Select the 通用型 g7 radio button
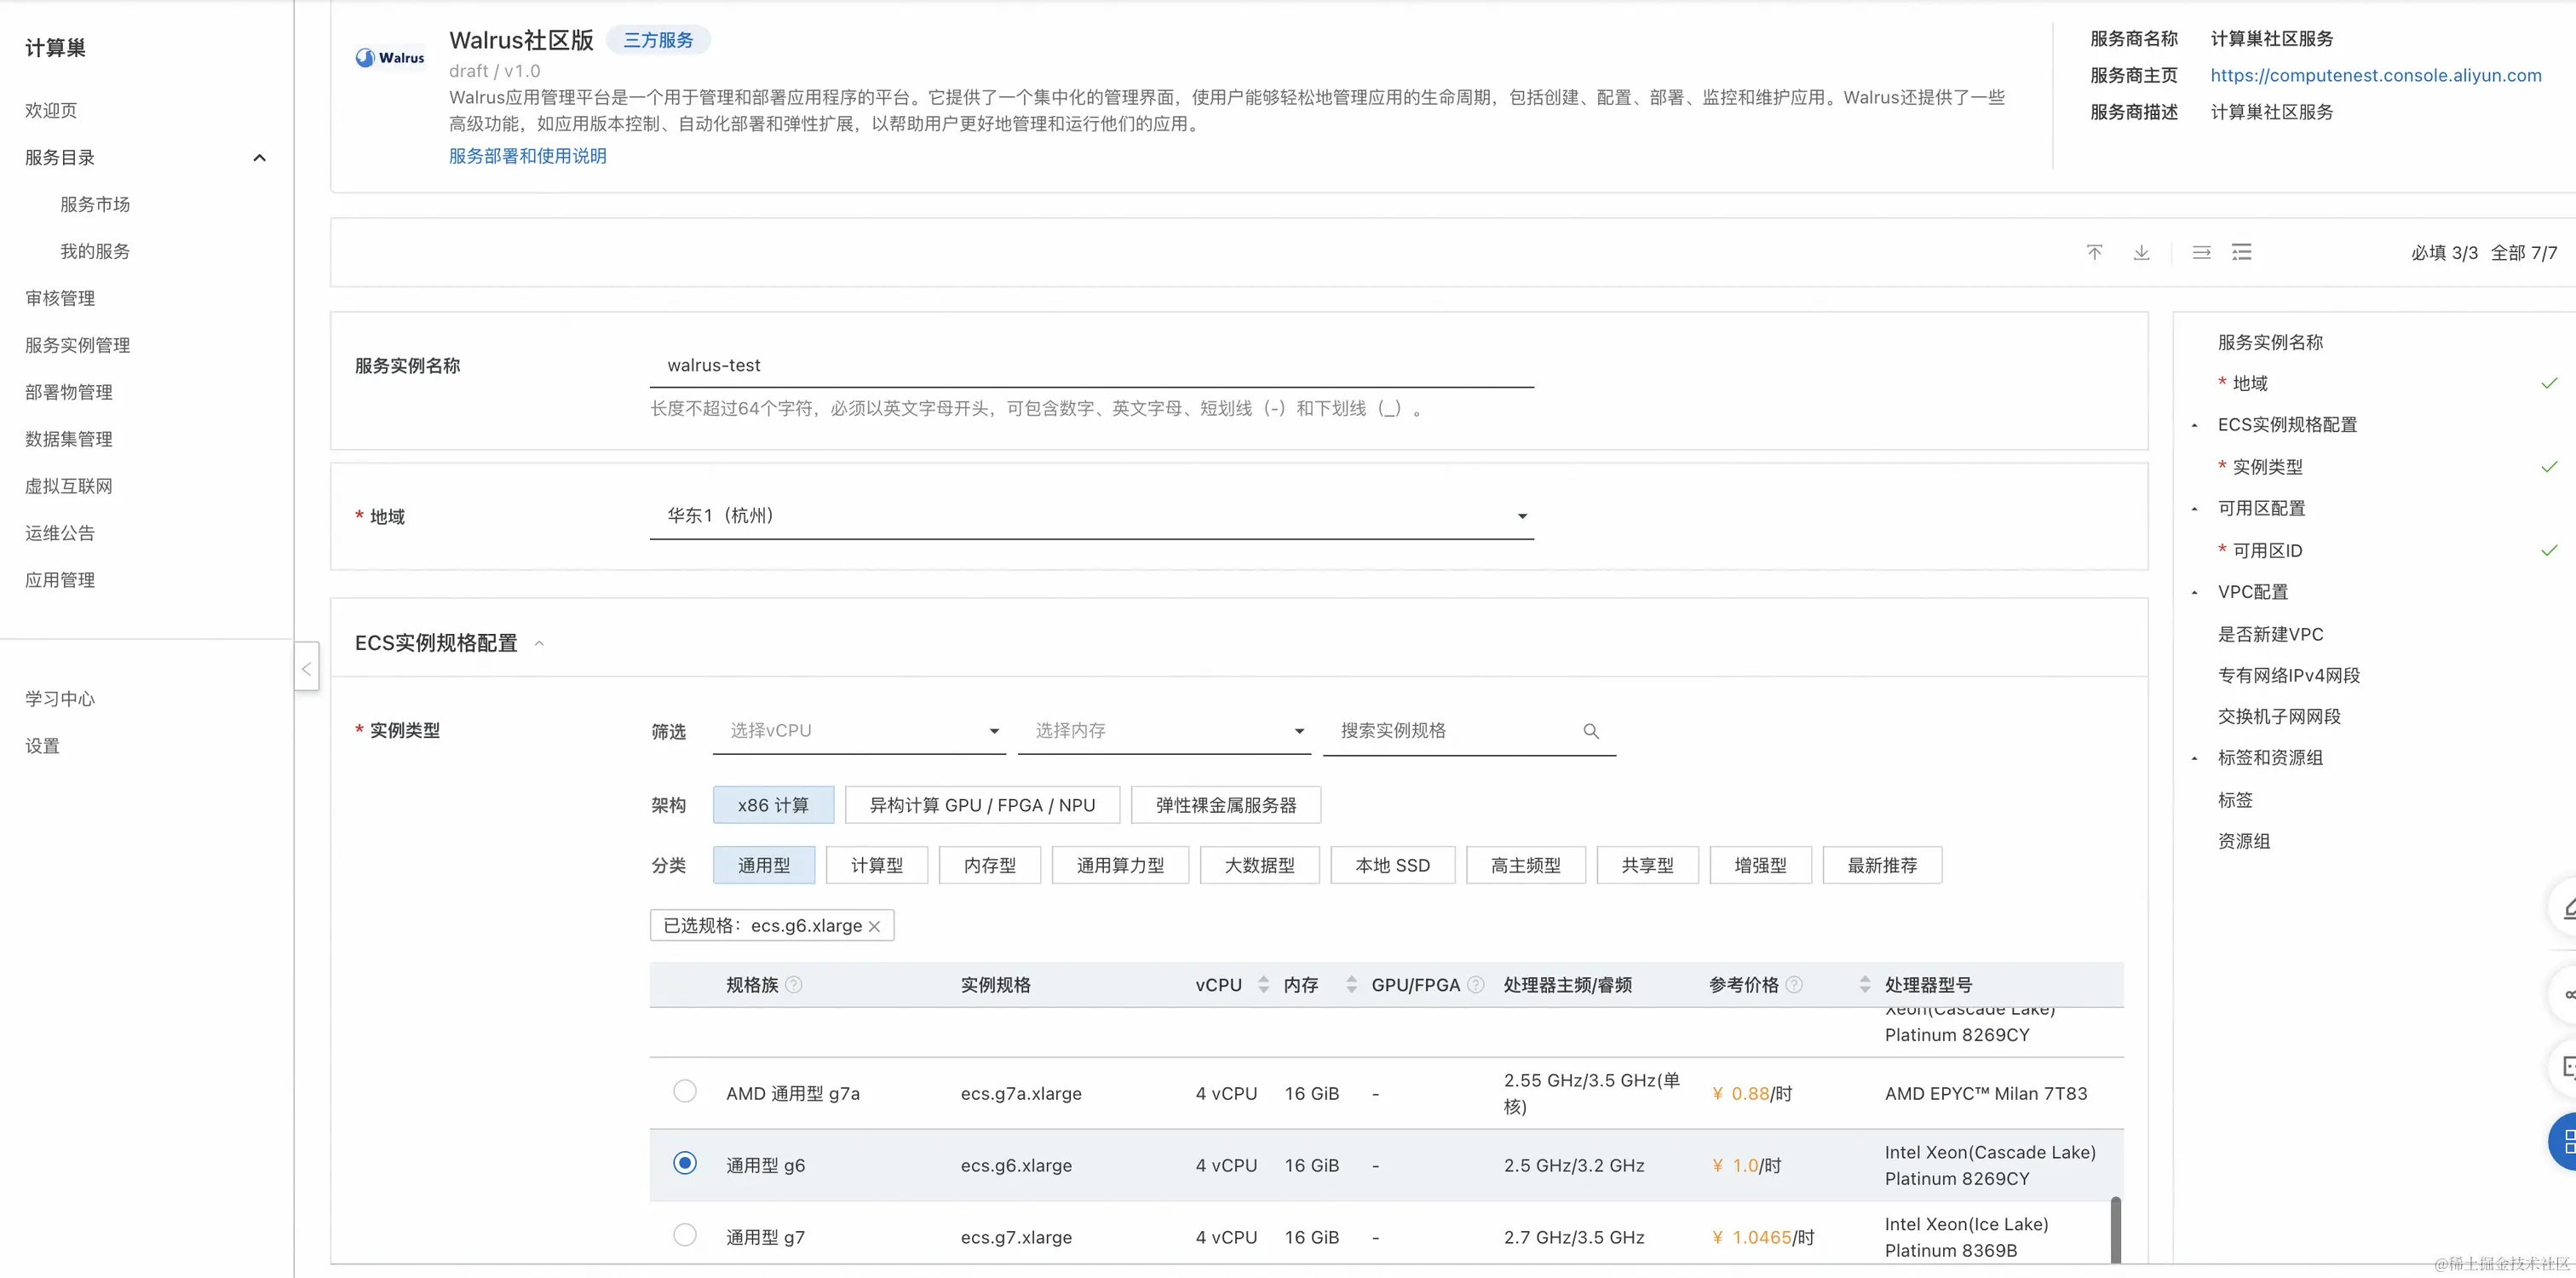The image size is (2576, 1278). [x=685, y=1235]
